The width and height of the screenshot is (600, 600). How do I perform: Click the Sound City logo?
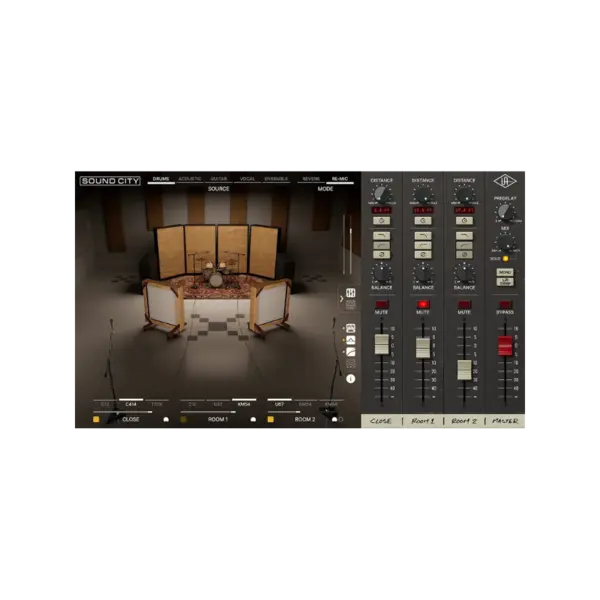pyautogui.click(x=110, y=181)
